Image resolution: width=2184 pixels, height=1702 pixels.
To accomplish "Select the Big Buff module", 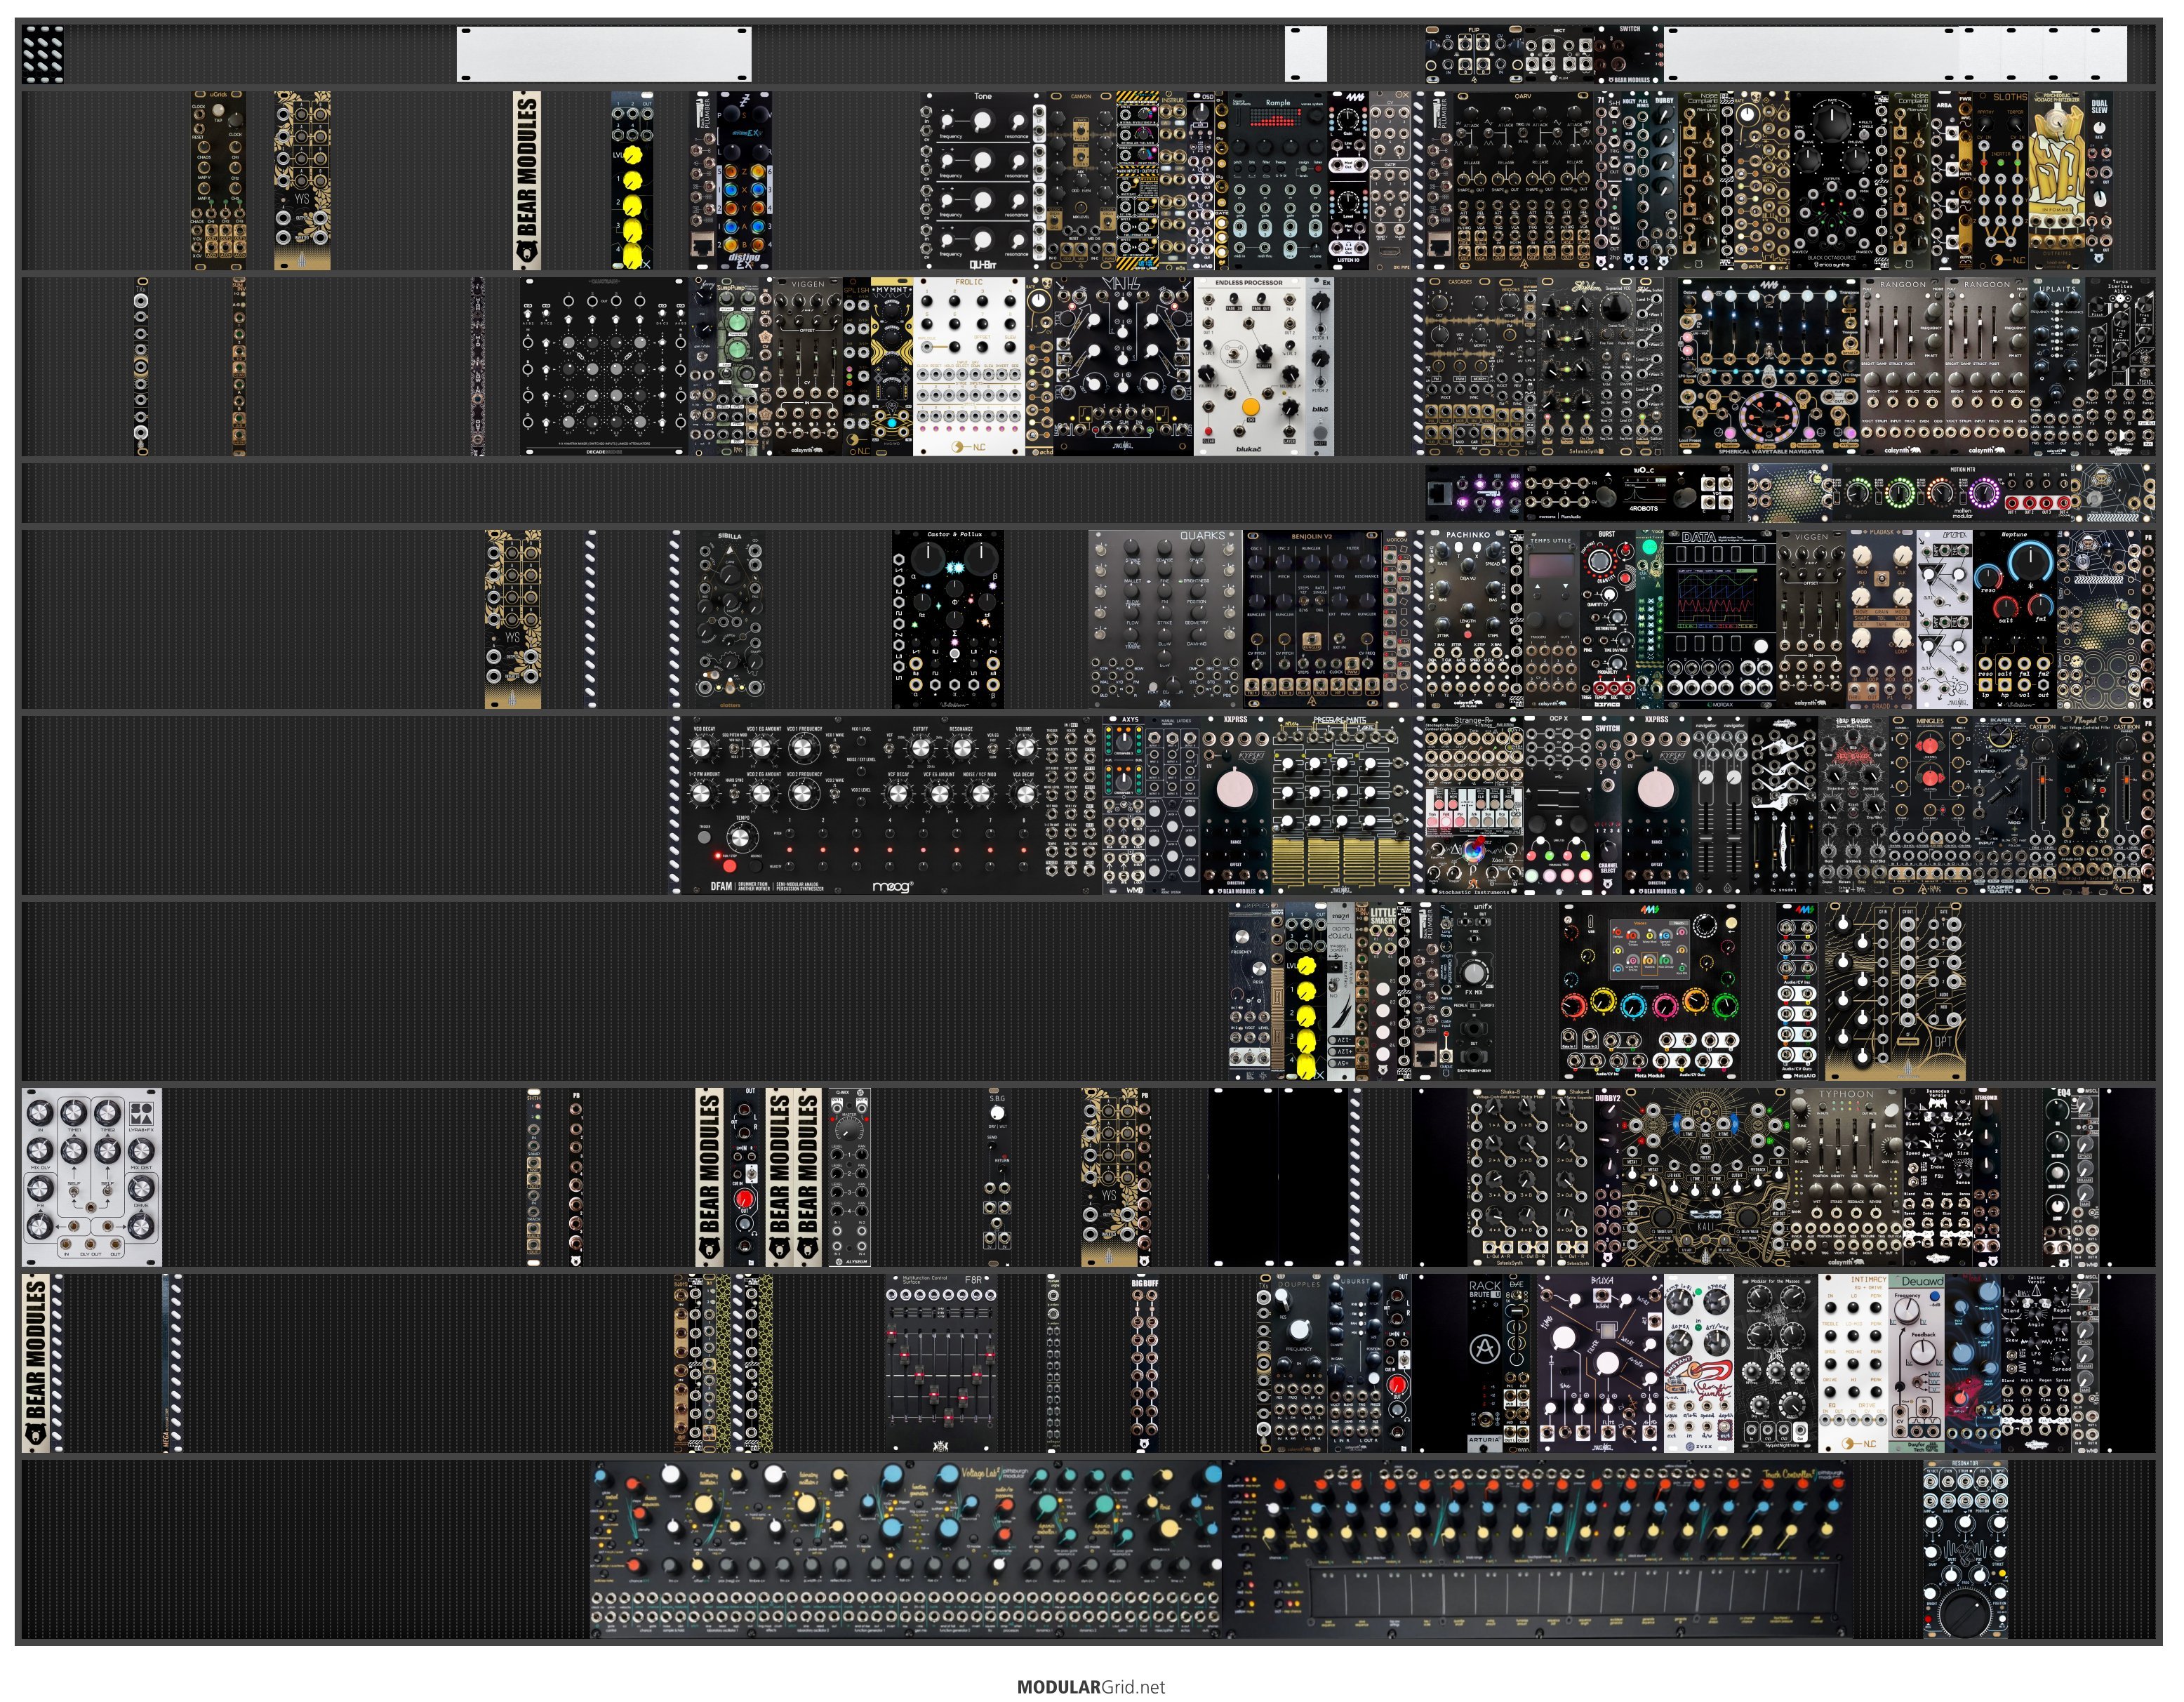I will [x=1145, y=1364].
